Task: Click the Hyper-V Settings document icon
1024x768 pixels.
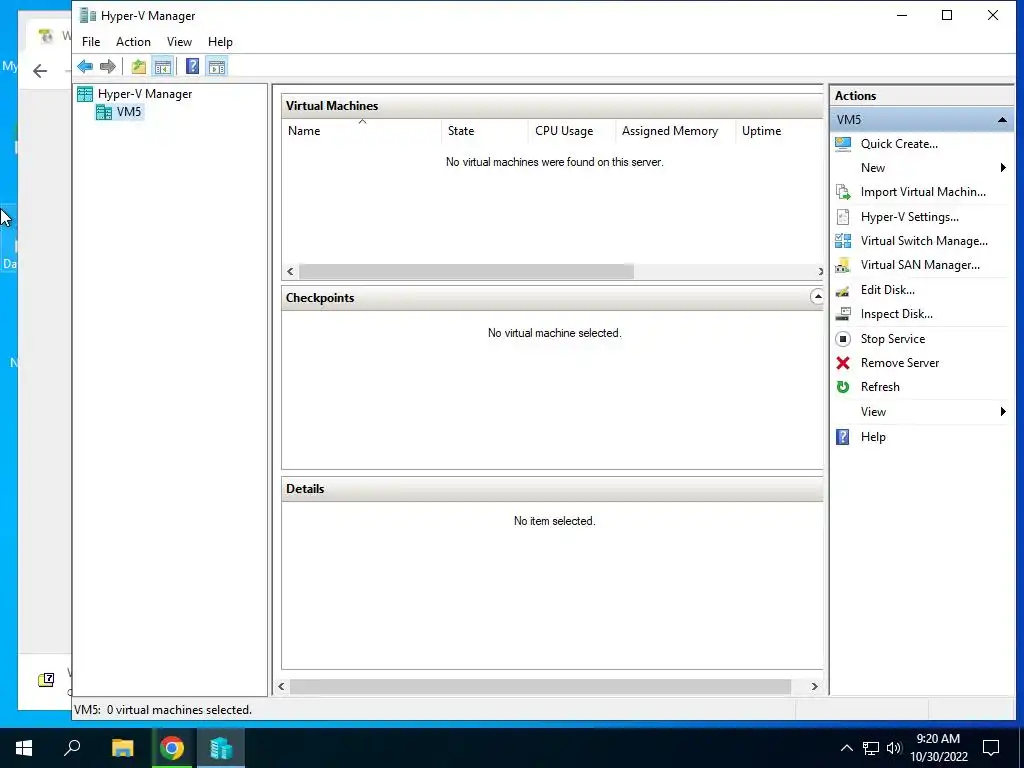Action: (x=843, y=217)
